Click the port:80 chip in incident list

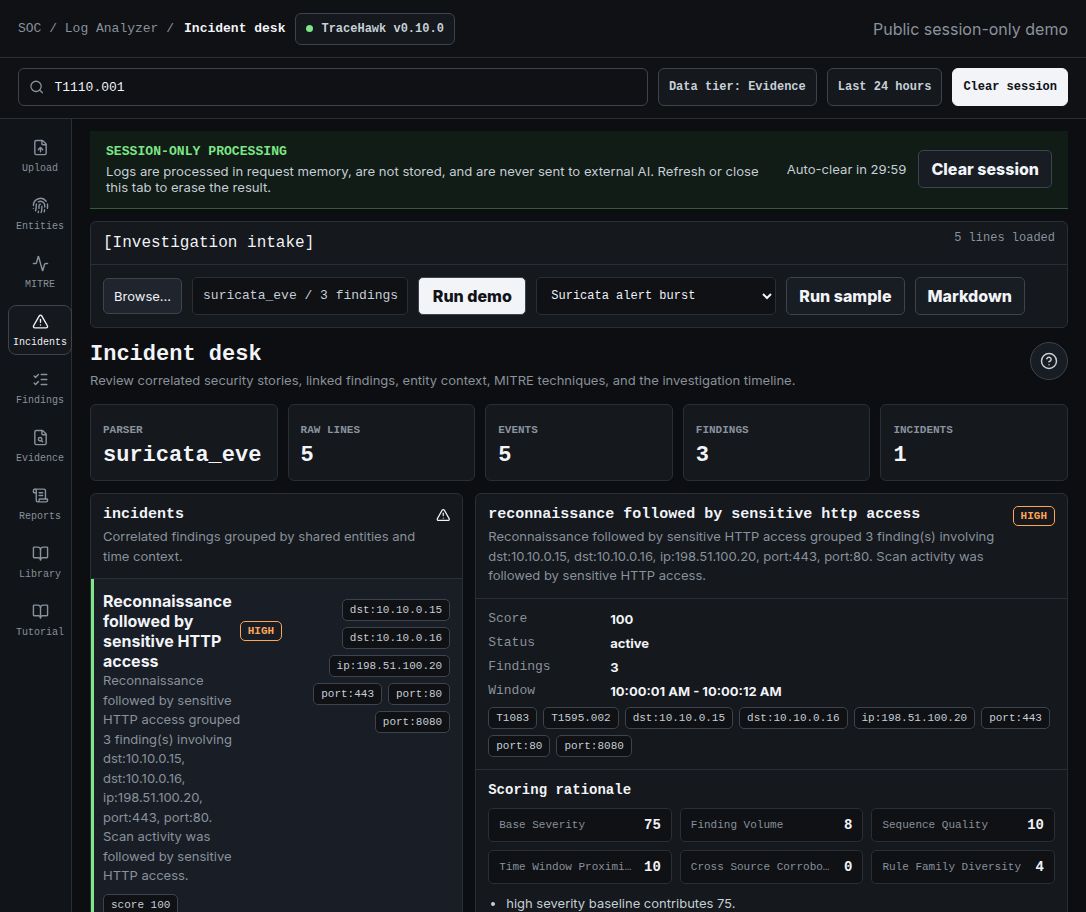point(419,694)
